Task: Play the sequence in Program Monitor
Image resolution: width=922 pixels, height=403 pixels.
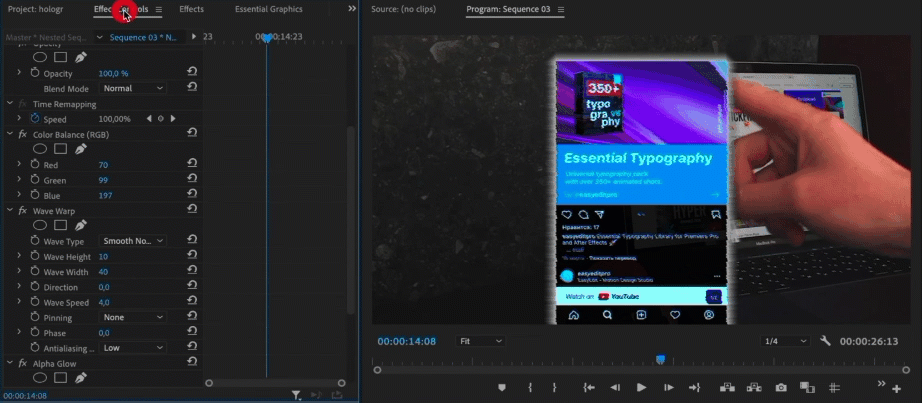Action: [x=642, y=387]
